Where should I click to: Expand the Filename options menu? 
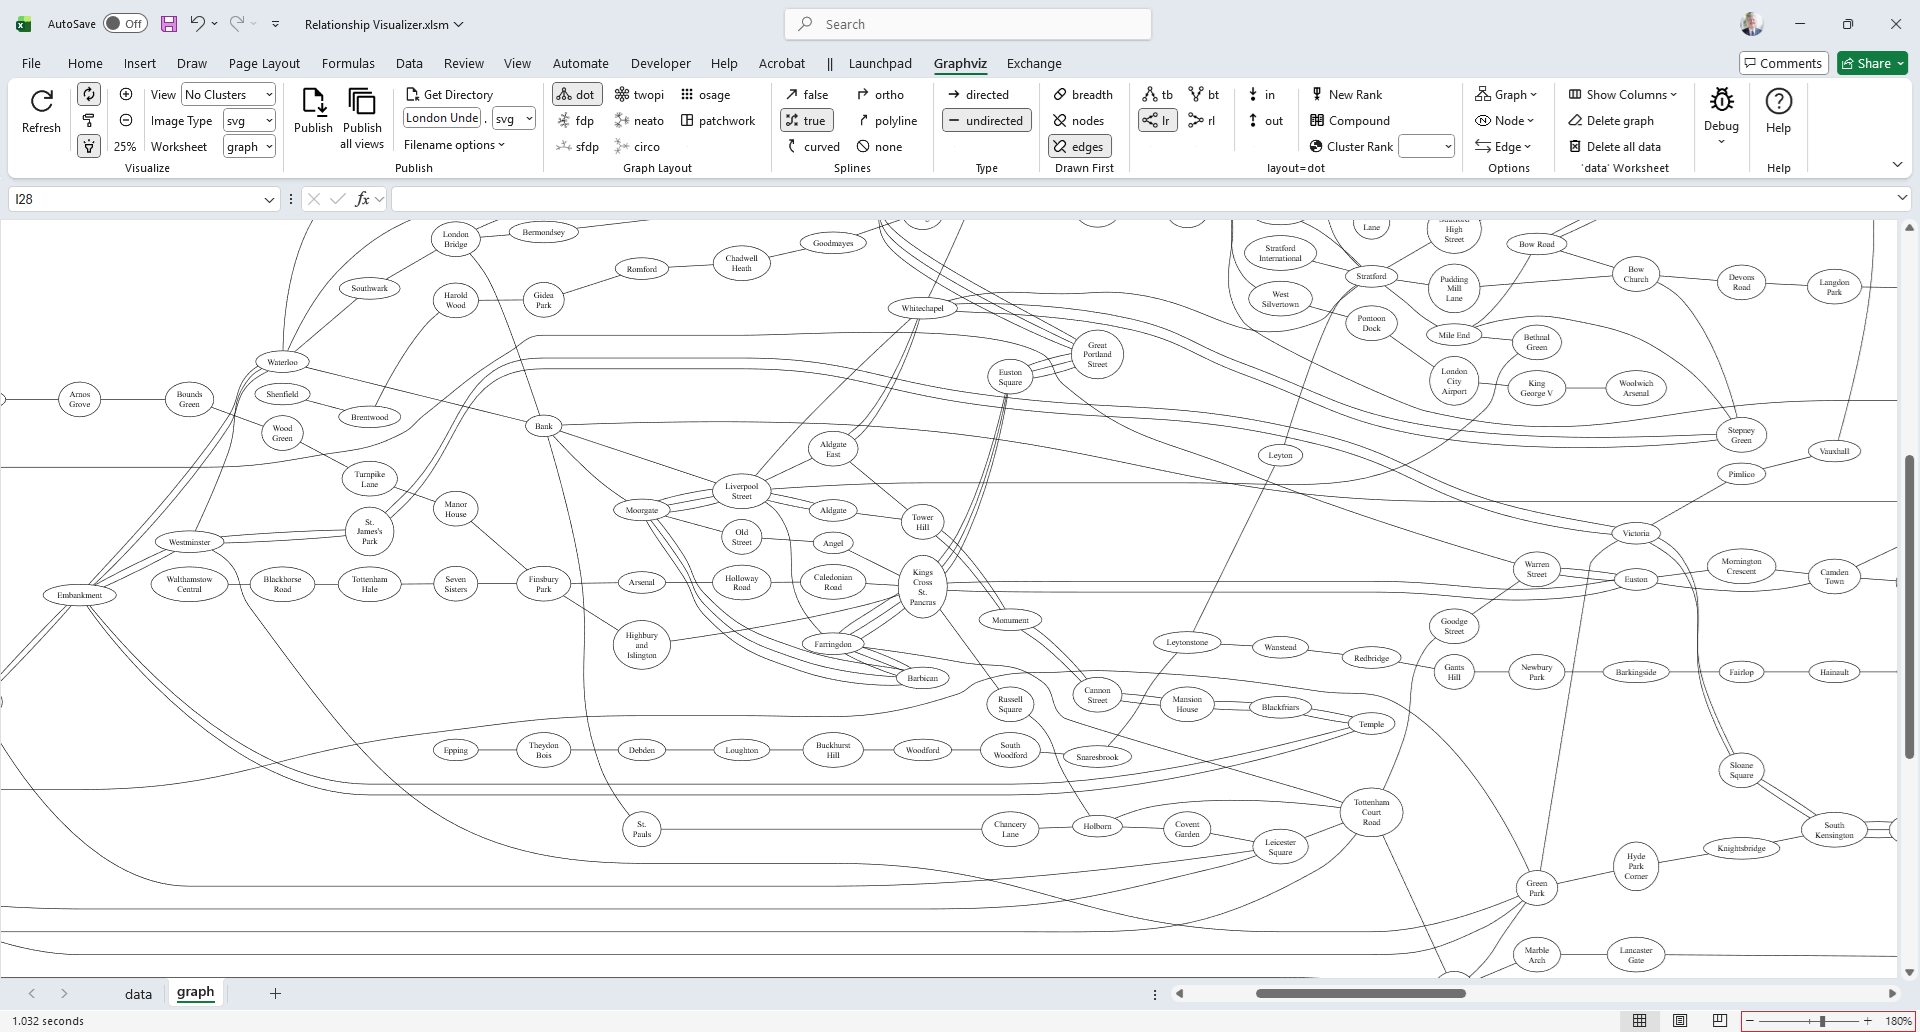[454, 145]
